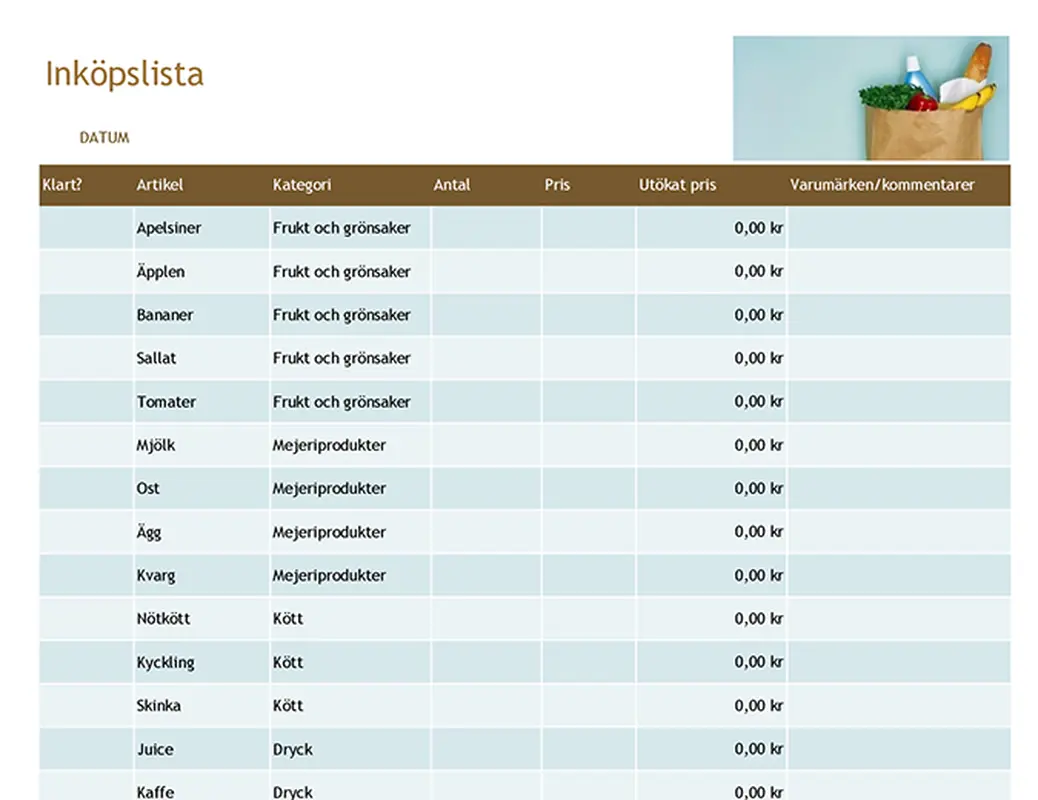Select the Artikel column header
The image size is (1038, 800).
160,184
